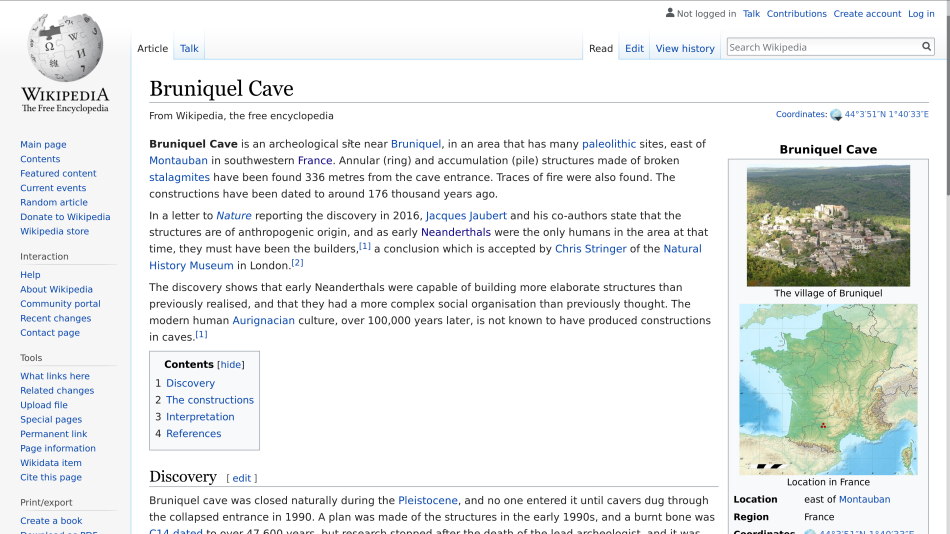The height and width of the screenshot is (534, 950).
Task: Switch to the Talk tab
Action: (189, 48)
